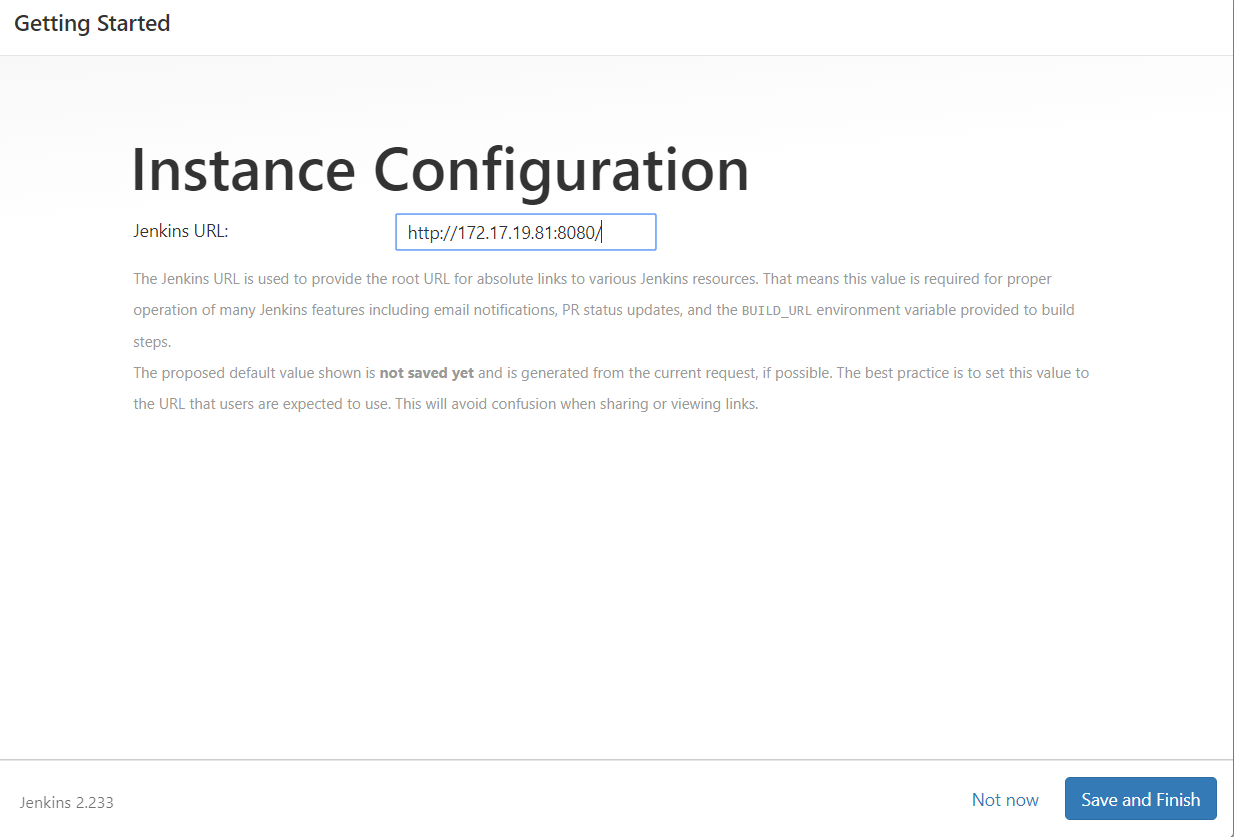Click the Instance Configuration heading
The height and width of the screenshot is (837, 1234).
tap(440, 169)
